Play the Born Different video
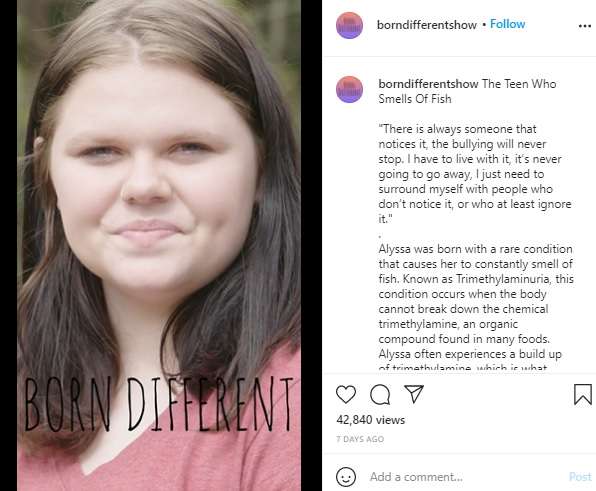Viewport: 596px width, 491px height. (159, 246)
